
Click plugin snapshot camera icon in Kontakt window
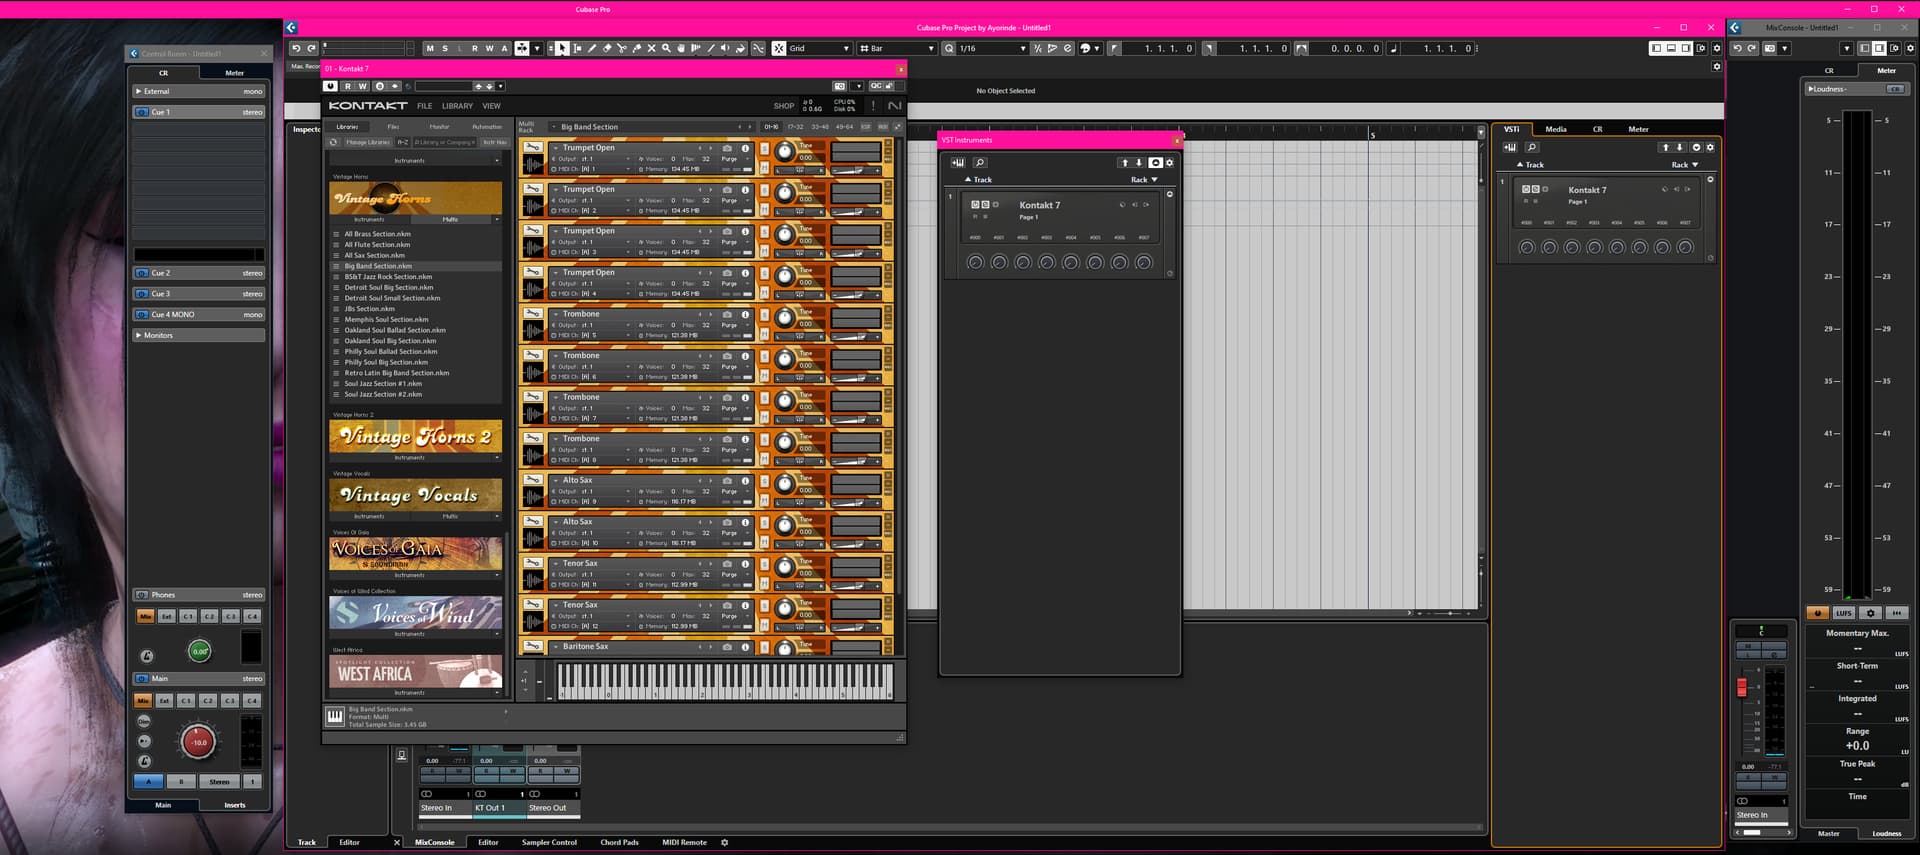point(839,86)
